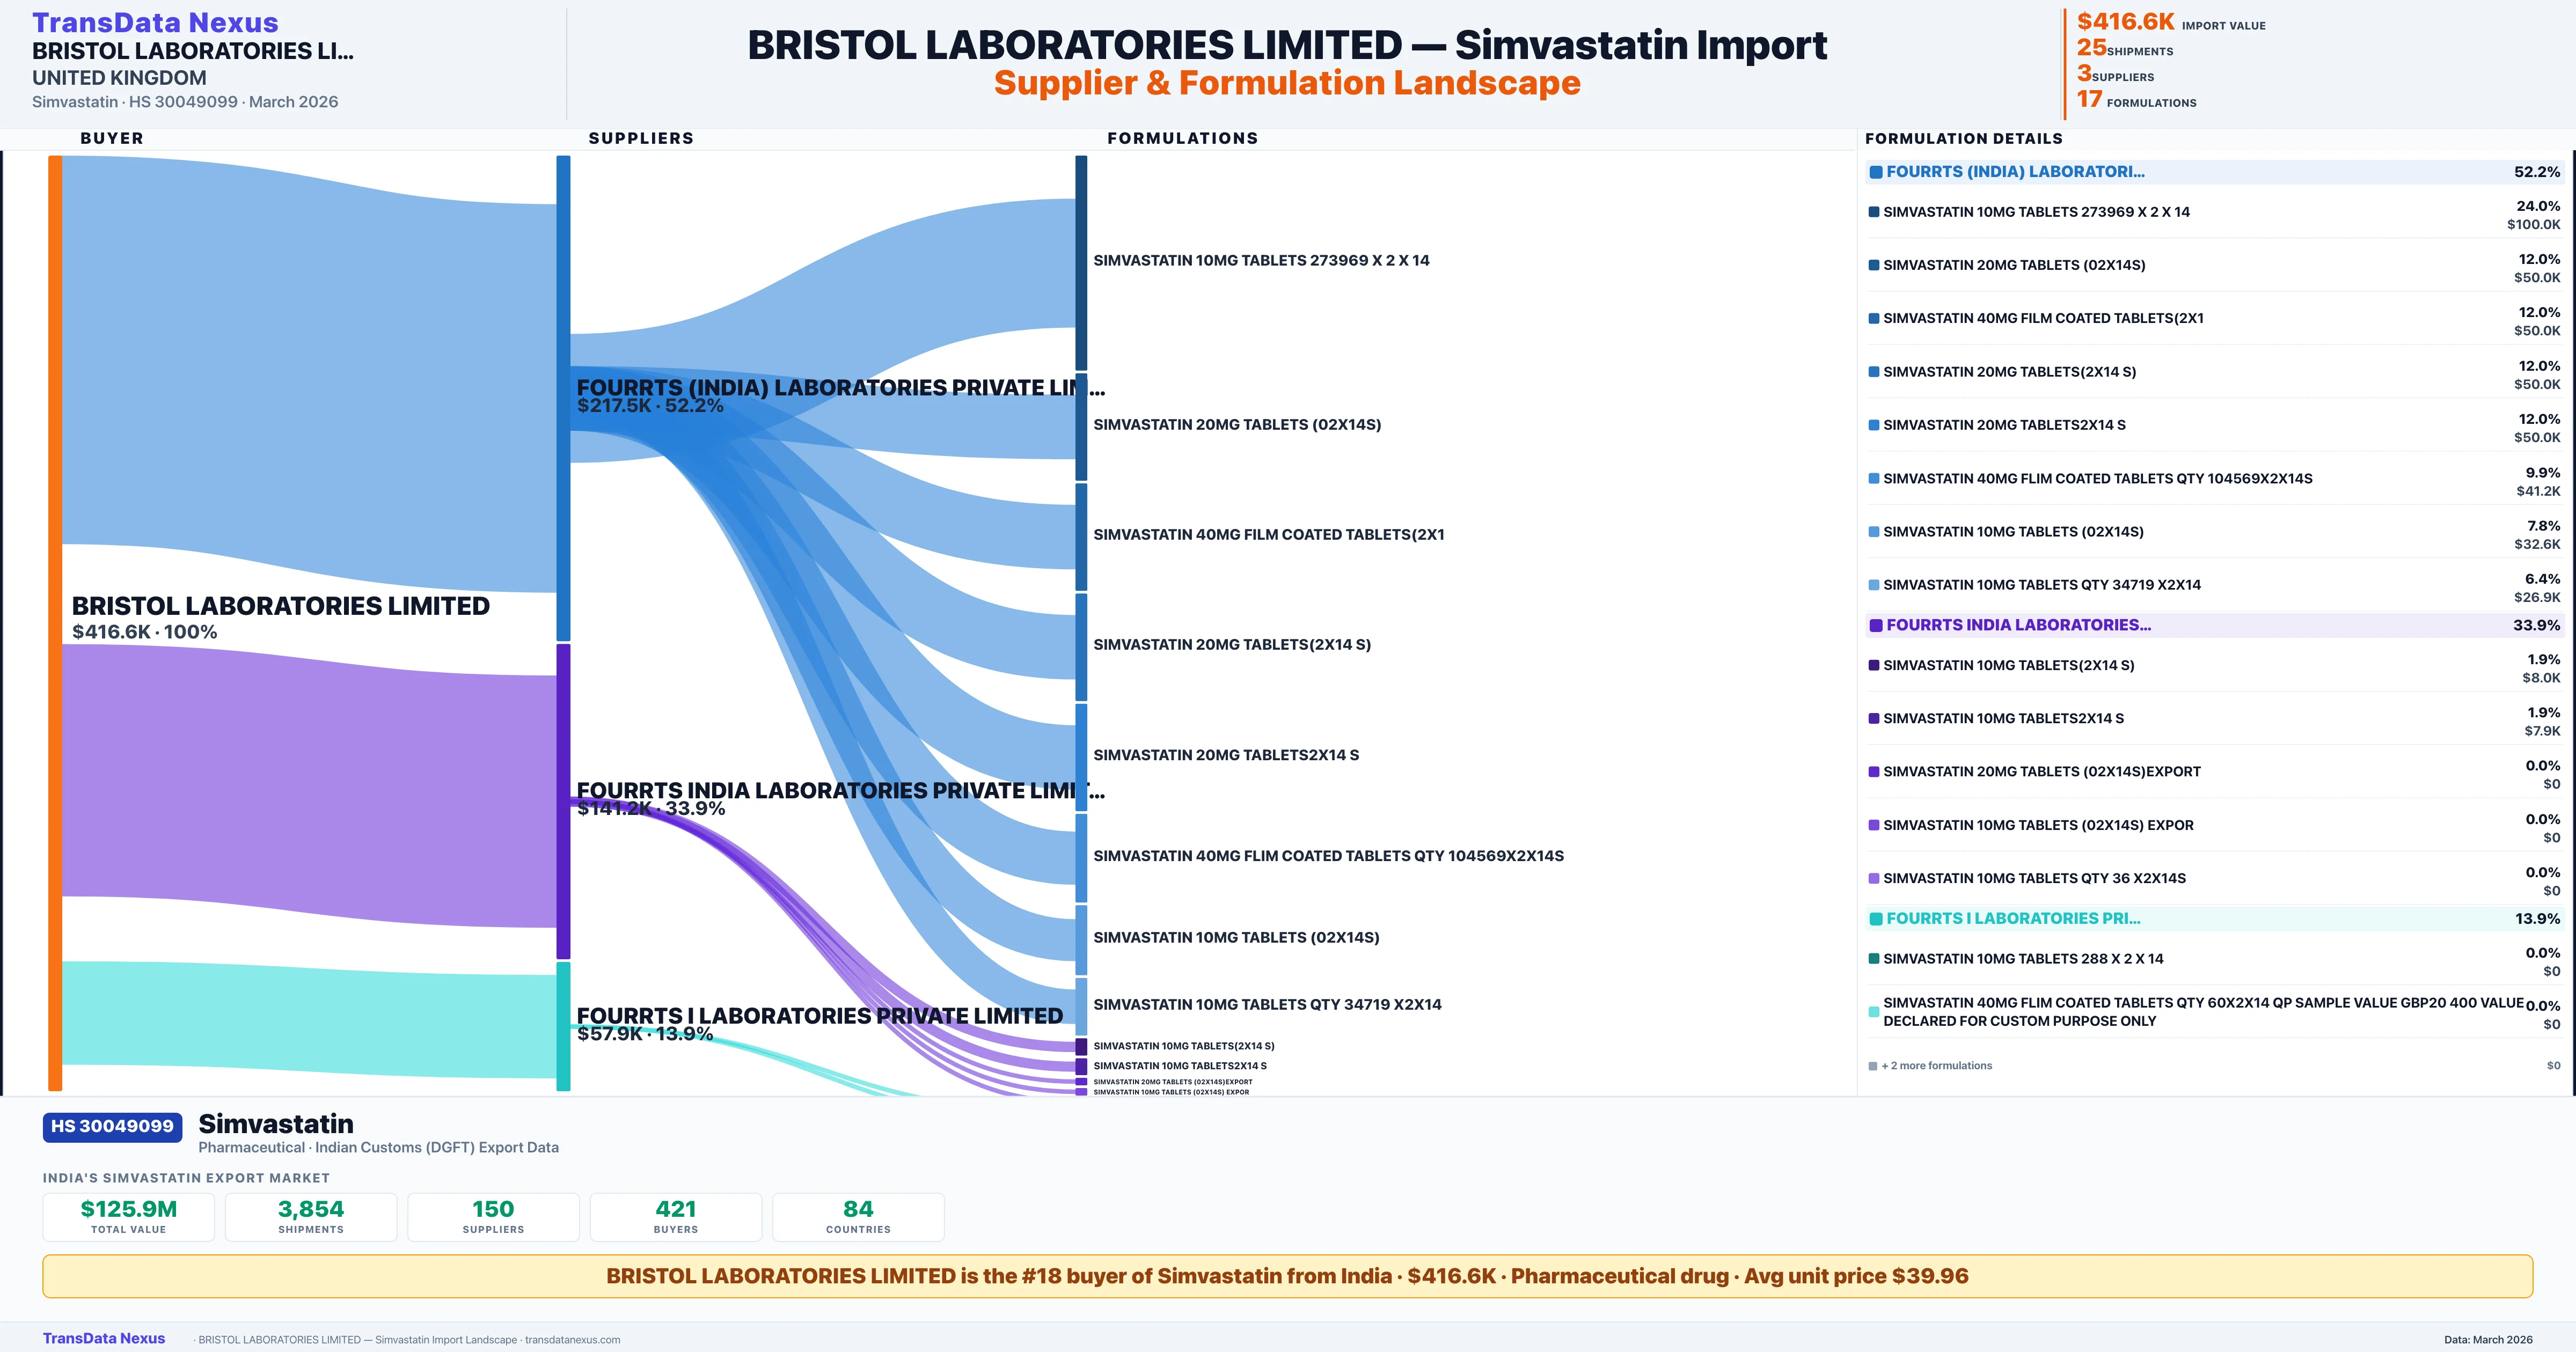Click the Simvastatin 10MG Tablets(2X14 S) purple legend swatch
2576x1352 pixels.
(1874, 665)
